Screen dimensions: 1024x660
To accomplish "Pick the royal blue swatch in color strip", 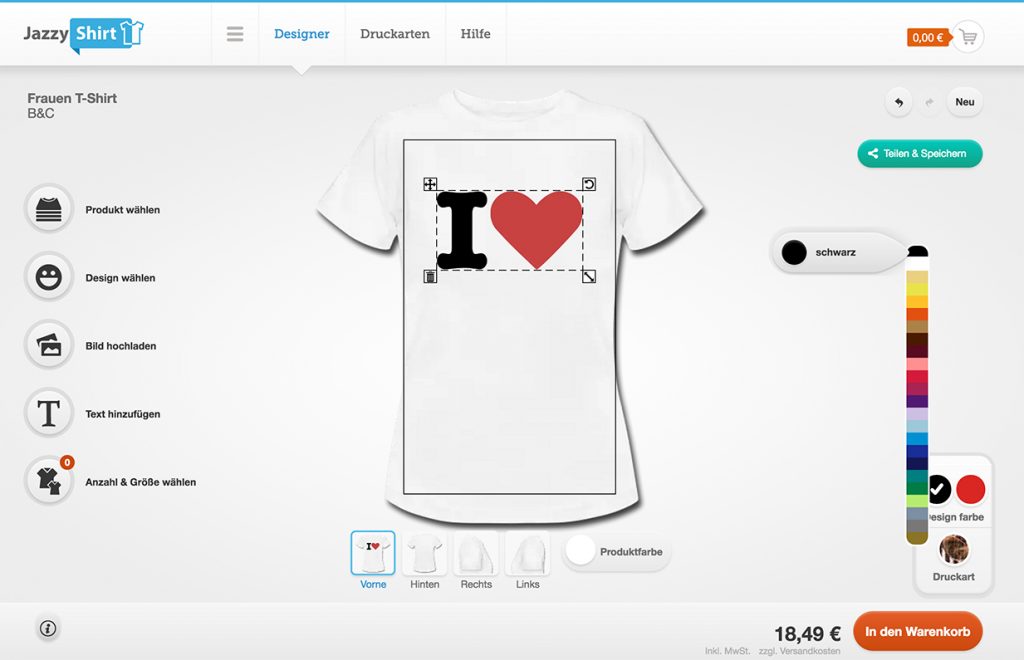I will [x=917, y=450].
